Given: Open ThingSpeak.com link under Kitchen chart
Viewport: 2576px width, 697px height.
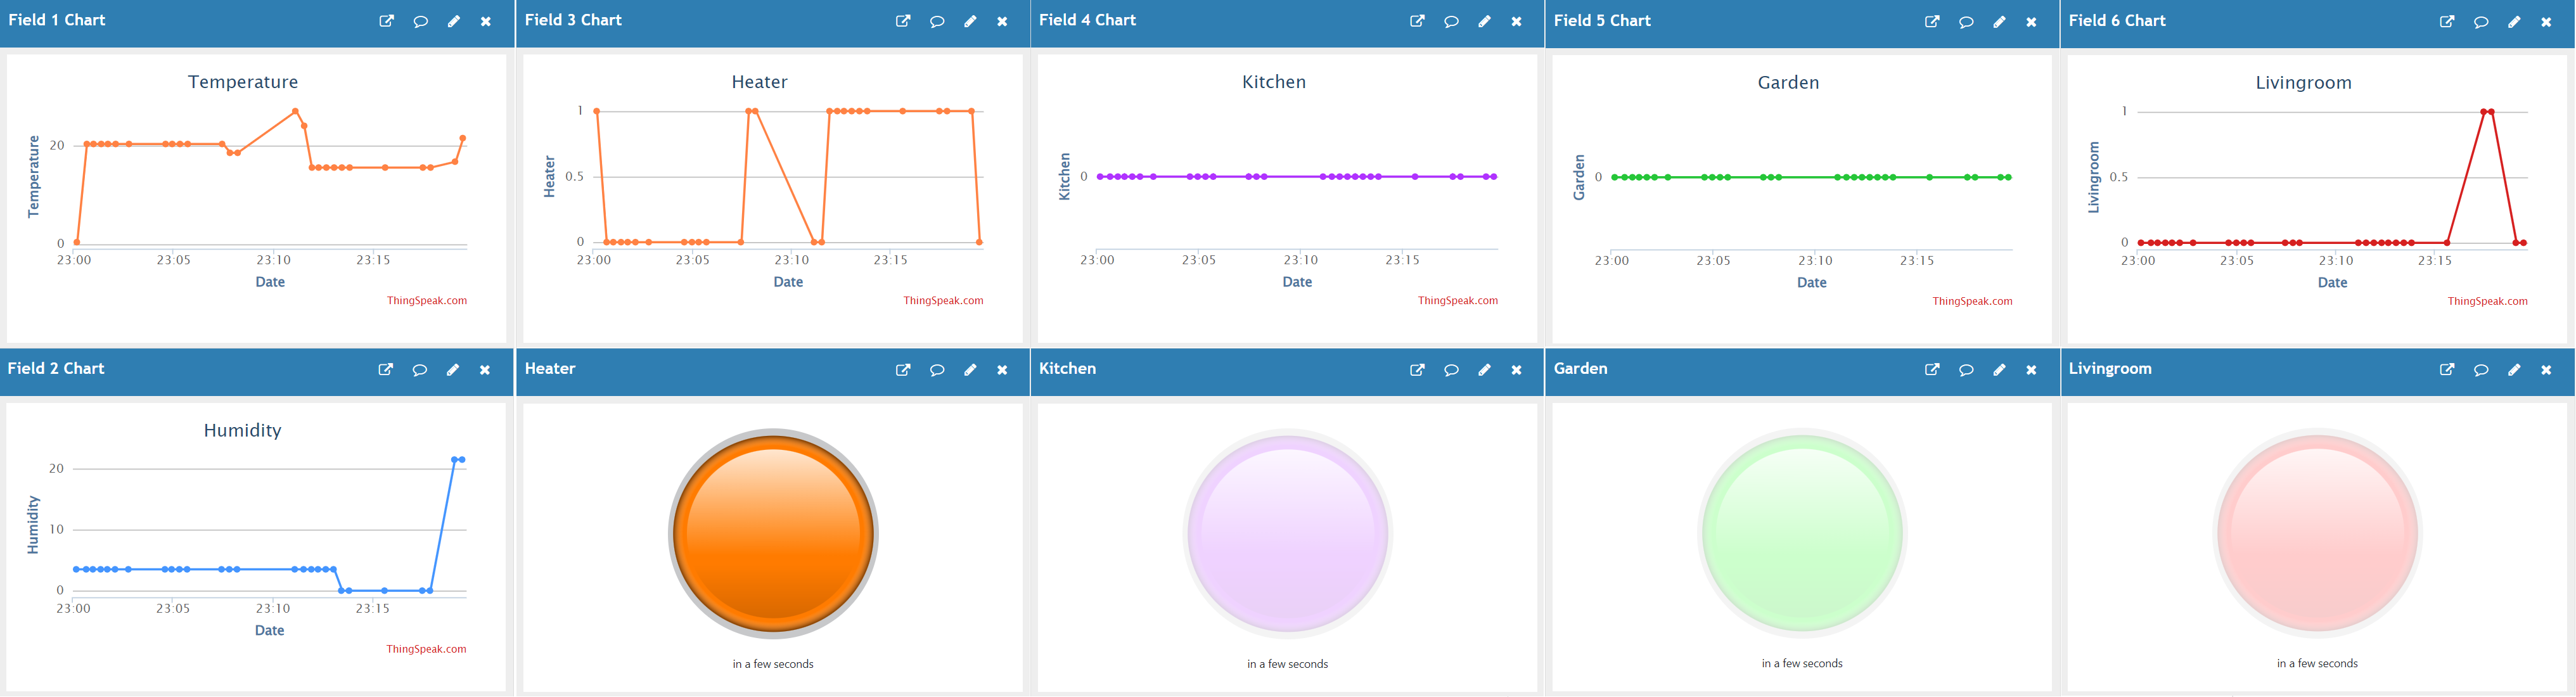Looking at the screenshot, I should point(1458,300).
